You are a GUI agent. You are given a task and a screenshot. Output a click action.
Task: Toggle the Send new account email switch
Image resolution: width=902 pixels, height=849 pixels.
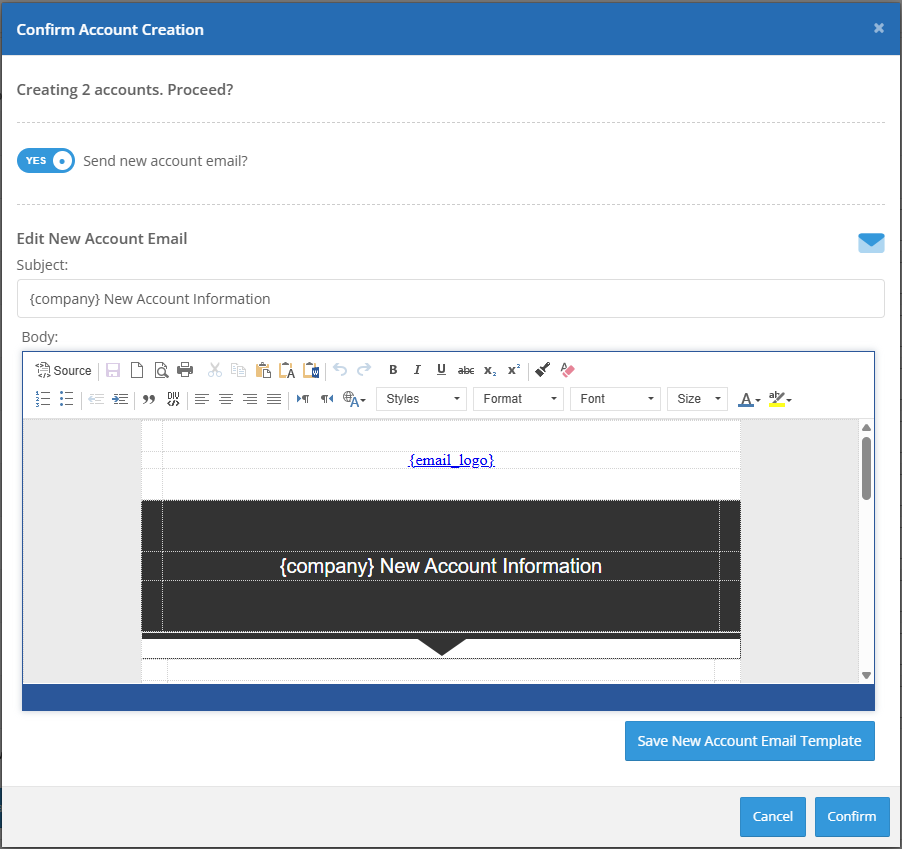46,161
